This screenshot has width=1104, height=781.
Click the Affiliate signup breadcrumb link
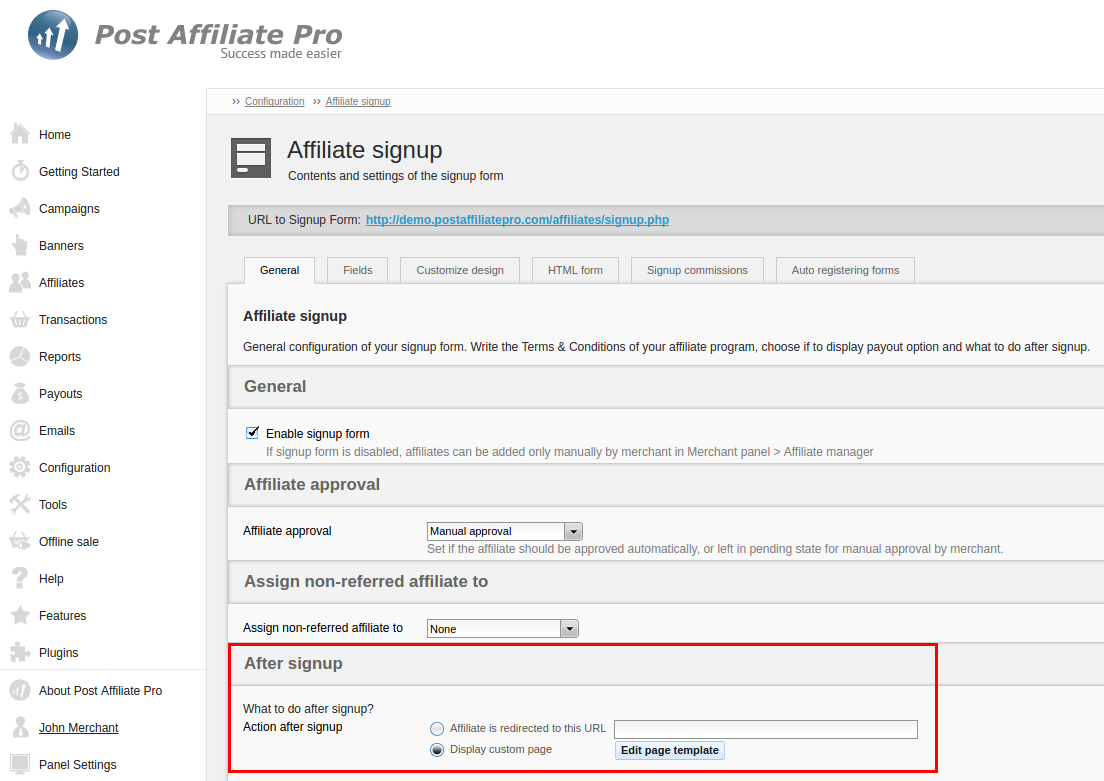[x=358, y=101]
